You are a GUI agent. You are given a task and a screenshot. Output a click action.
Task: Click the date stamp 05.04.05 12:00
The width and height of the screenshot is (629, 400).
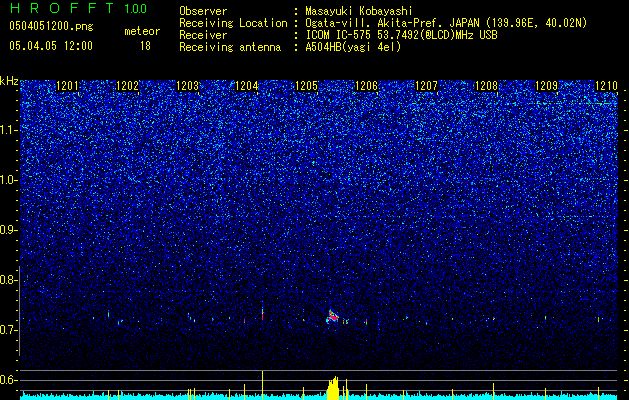[x=51, y=45]
